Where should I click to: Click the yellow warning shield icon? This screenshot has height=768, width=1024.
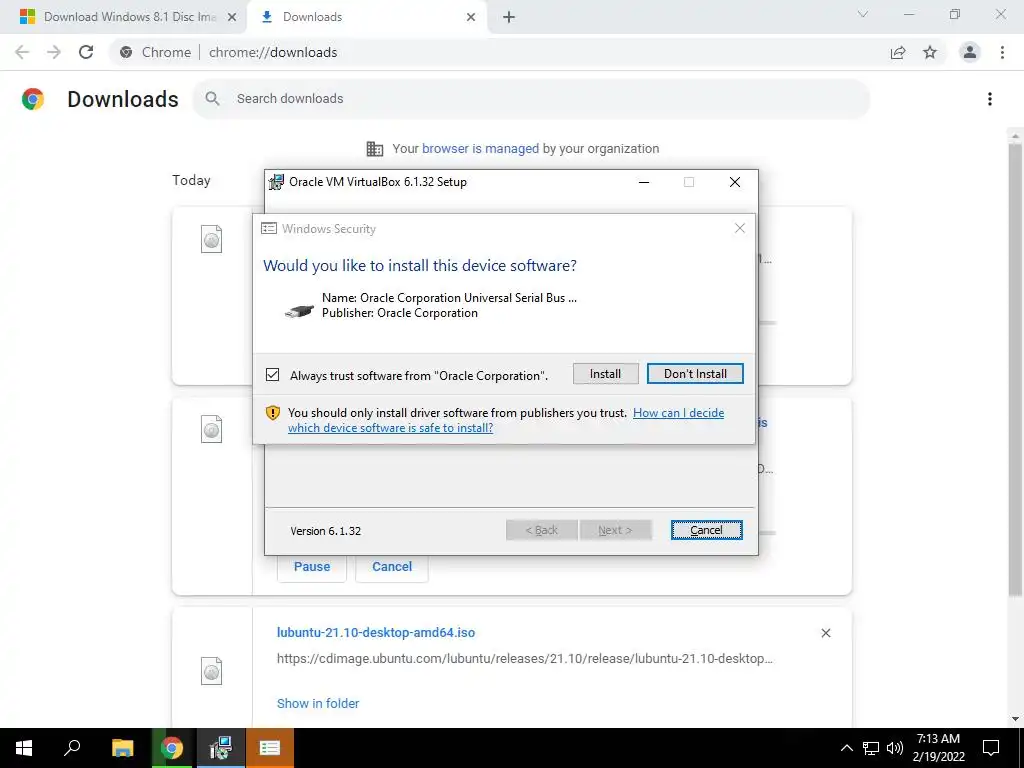(x=272, y=413)
